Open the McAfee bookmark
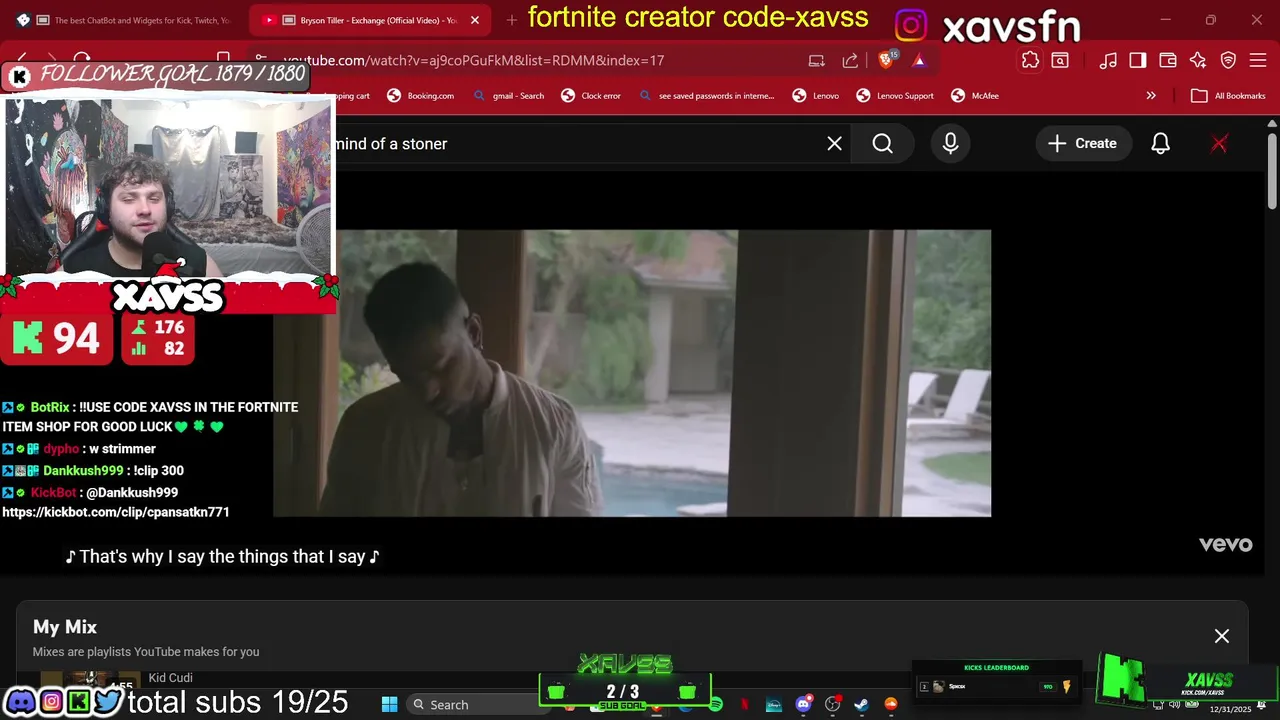The image size is (1280, 720). coord(975,96)
